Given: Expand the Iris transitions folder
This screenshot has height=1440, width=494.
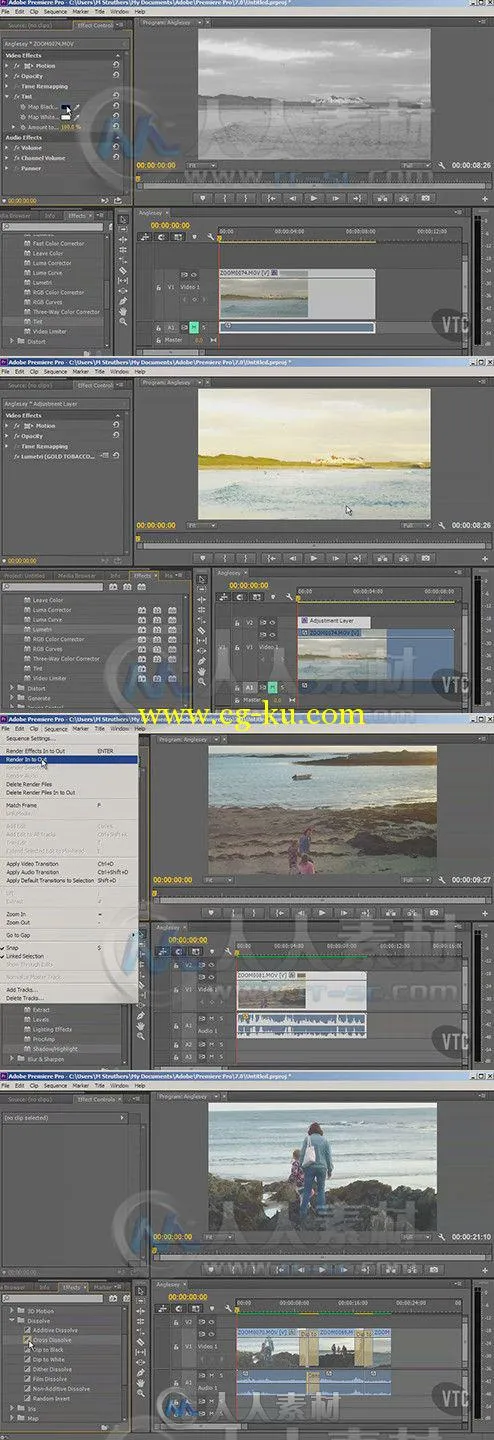Looking at the screenshot, I should pos(12,1408).
